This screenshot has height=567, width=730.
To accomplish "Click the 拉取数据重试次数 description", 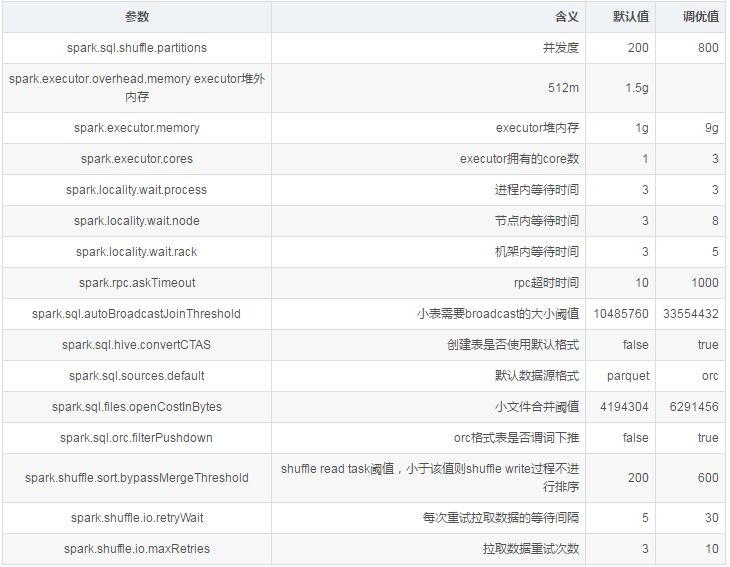I will 531,549.
